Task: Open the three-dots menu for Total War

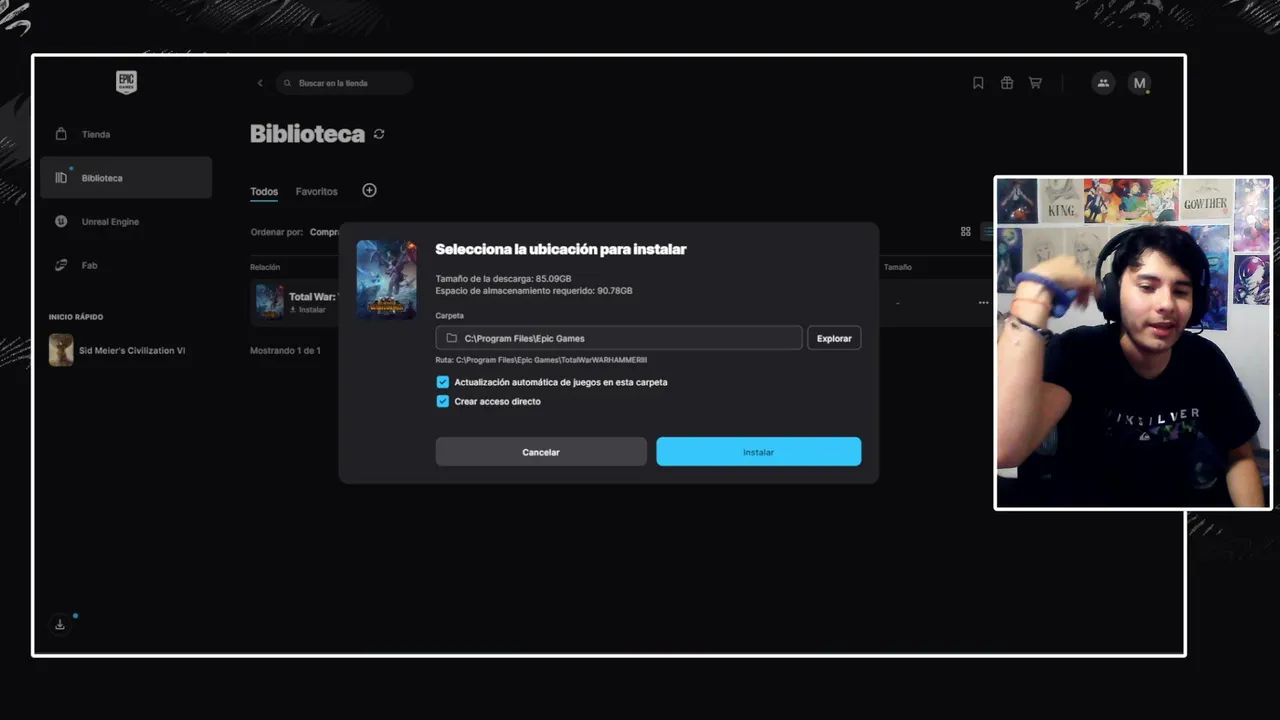Action: tap(983, 303)
